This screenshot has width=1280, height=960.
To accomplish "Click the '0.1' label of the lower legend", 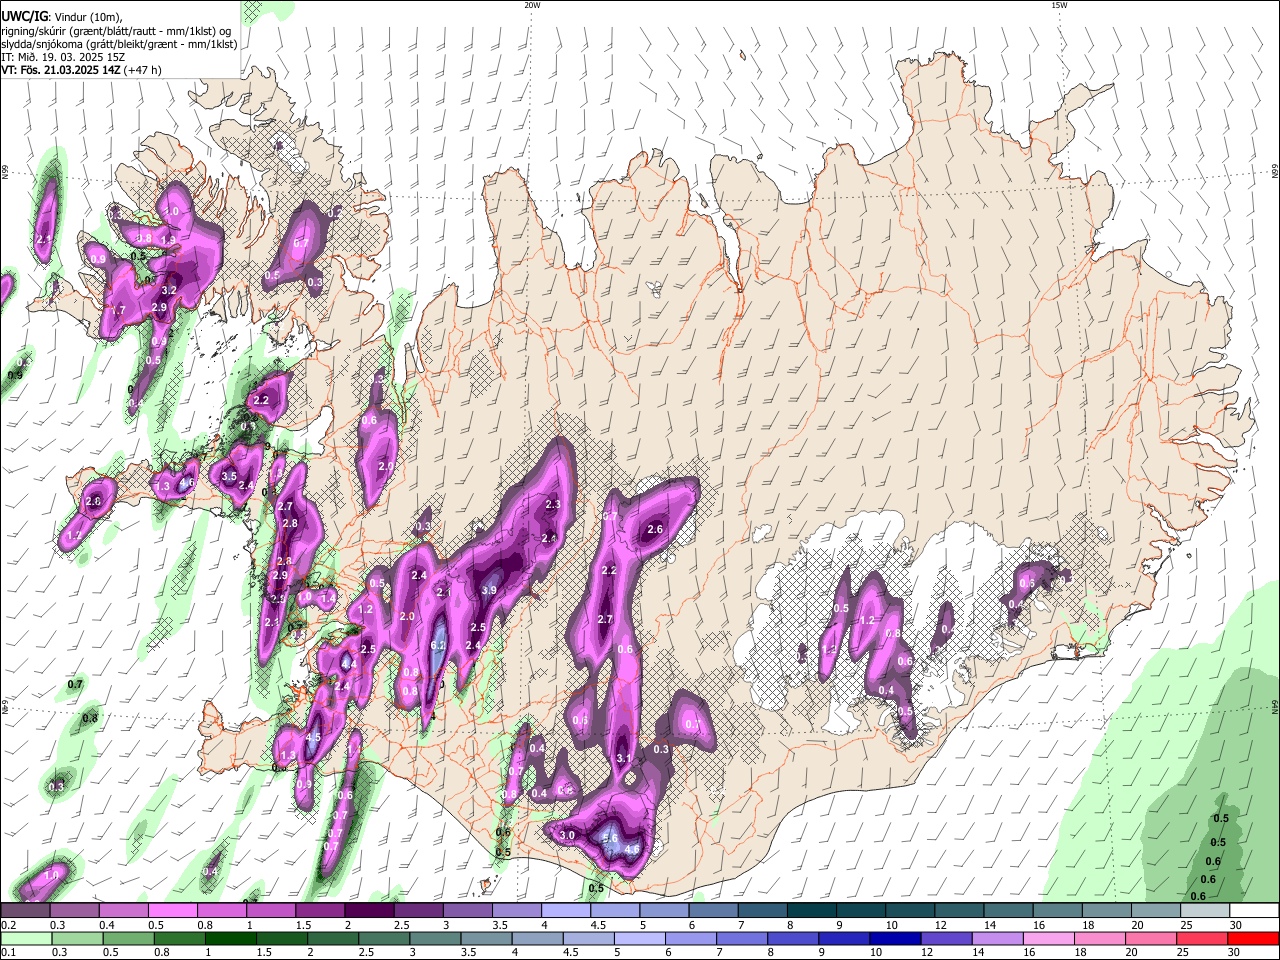I will [x=8, y=953].
